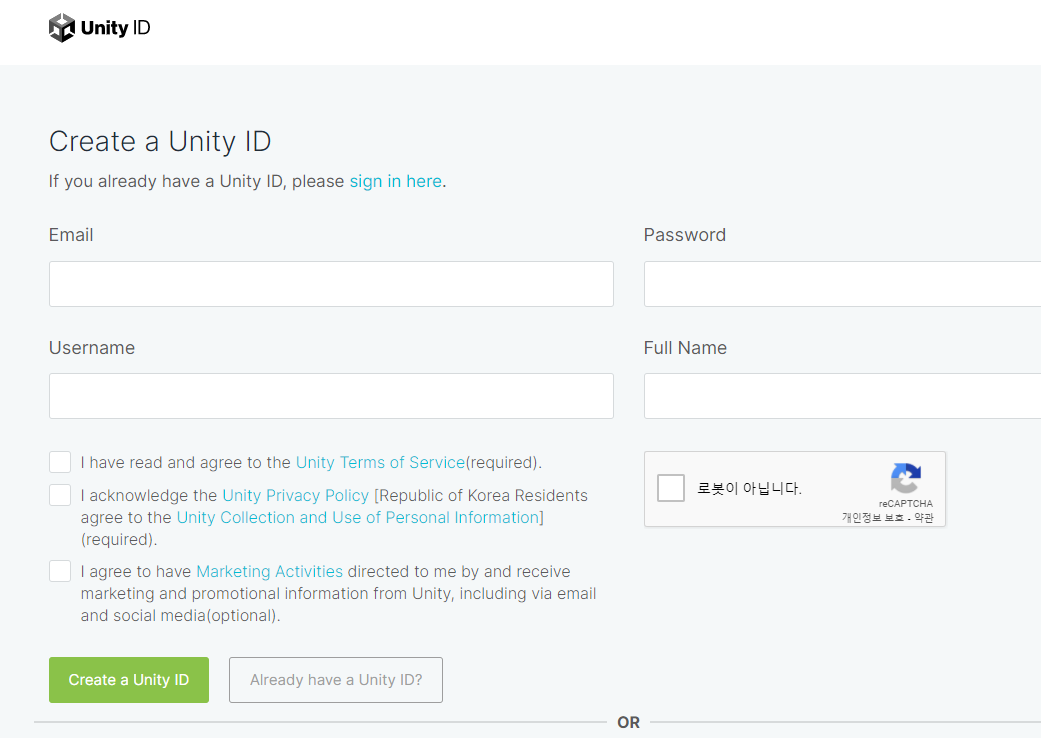Viewport: 1041px width, 738px height.
Task: Check the Terms of Service agreement box
Action: click(x=60, y=462)
